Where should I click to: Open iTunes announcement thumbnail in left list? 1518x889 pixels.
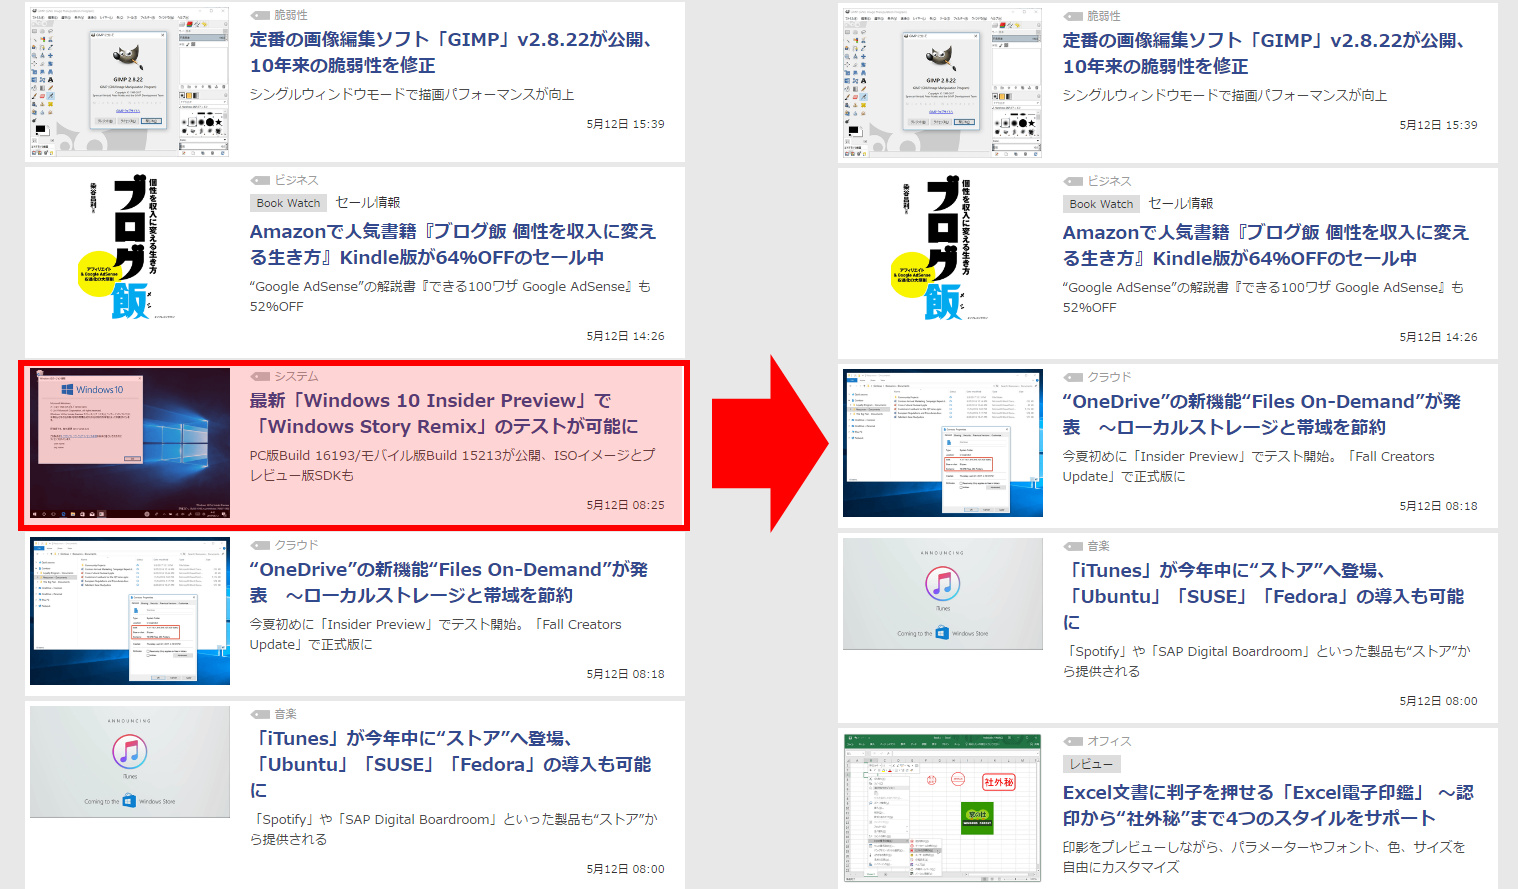pos(130,762)
